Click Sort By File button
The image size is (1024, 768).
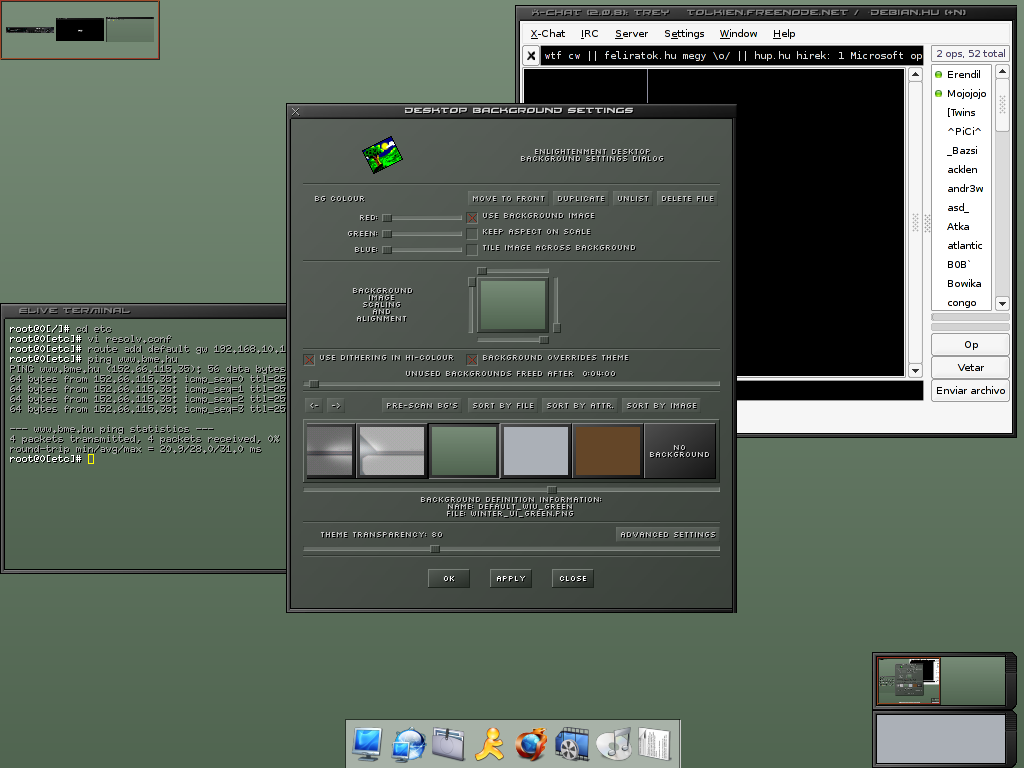pyautogui.click(x=503, y=406)
